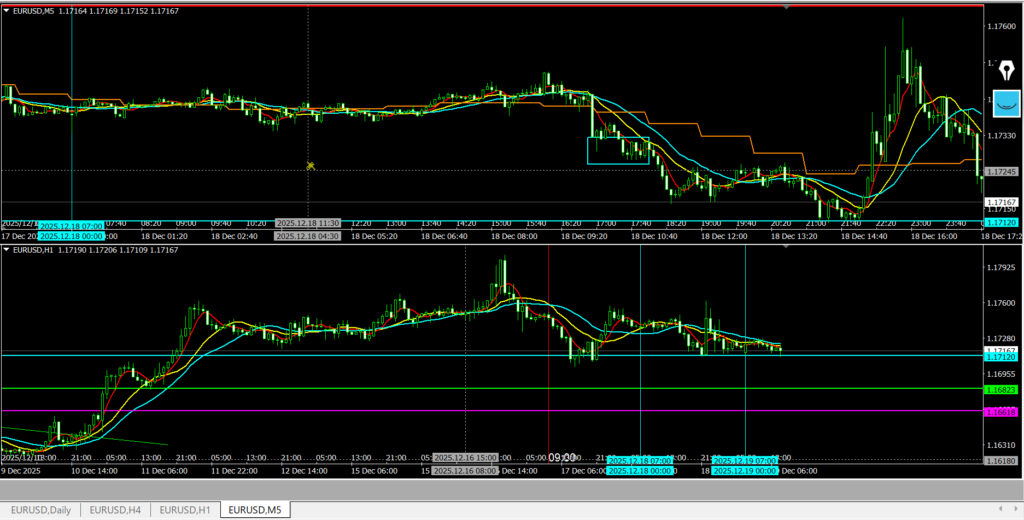Click the 2025.12.18 11:30 time label
The image size is (1024, 520).
pos(308,223)
